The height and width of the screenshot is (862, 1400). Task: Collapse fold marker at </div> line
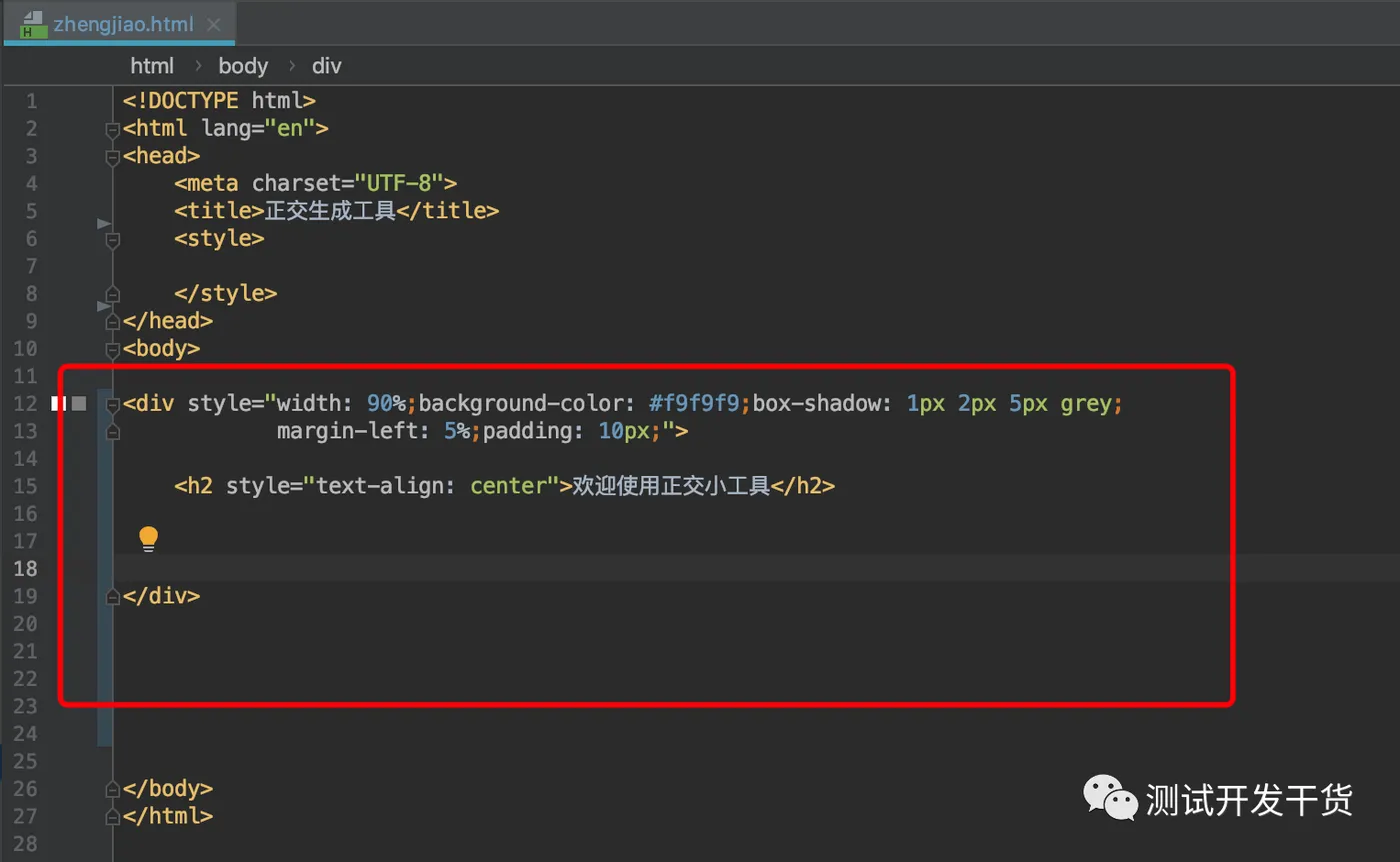point(112,597)
